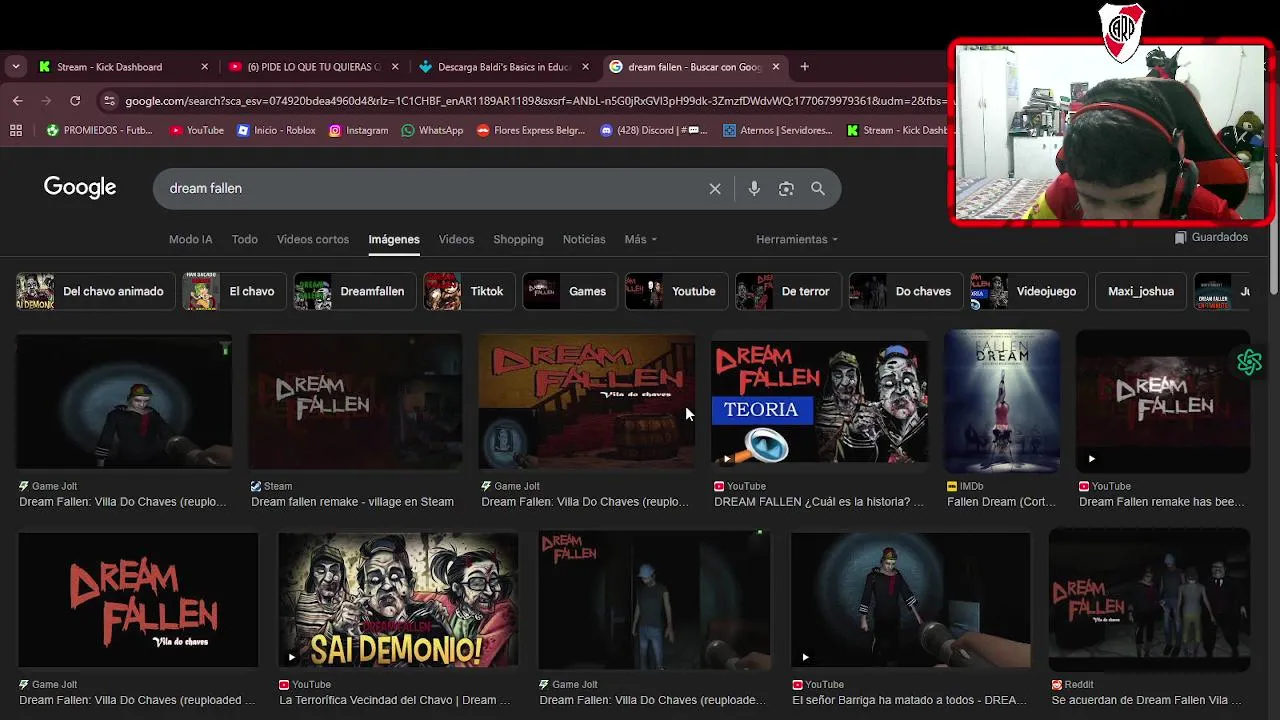
Task: Expand the Más menu
Action: pos(641,239)
